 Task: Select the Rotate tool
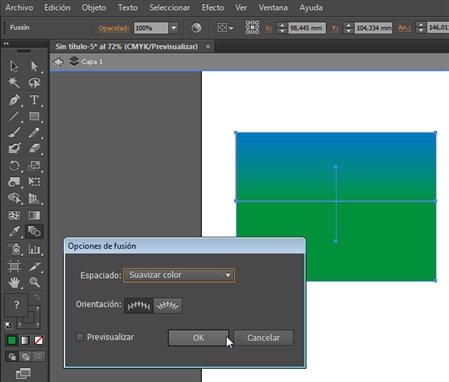coord(14,166)
